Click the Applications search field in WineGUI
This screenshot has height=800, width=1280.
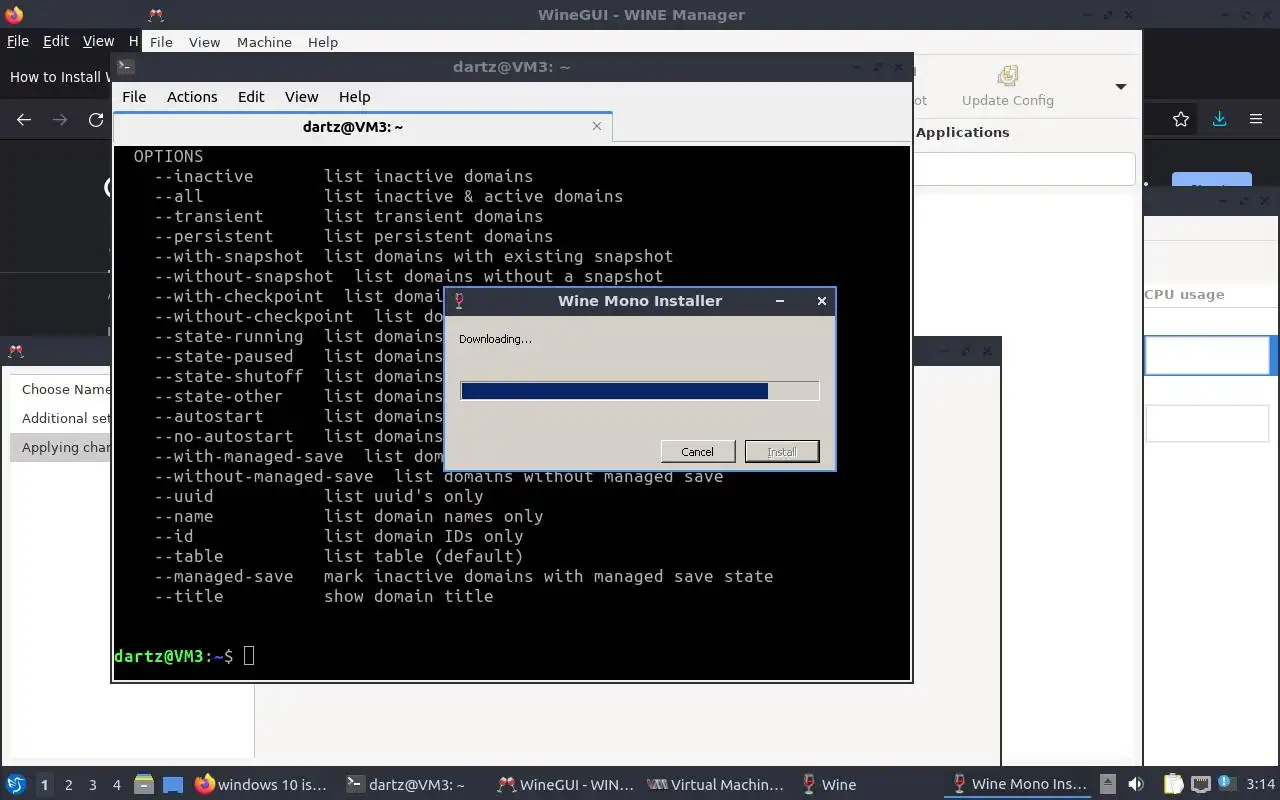[1024, 169]
